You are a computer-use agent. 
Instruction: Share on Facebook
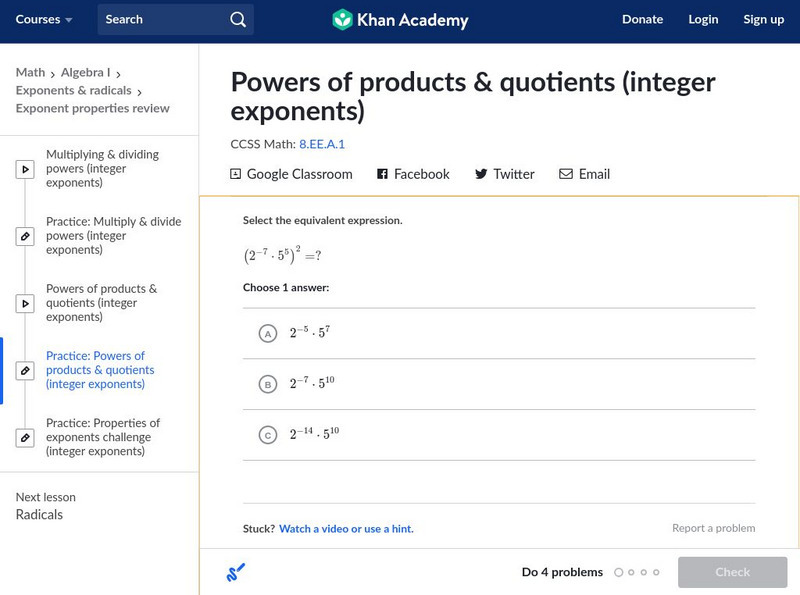pyautogui.click(x=413, y=174)
